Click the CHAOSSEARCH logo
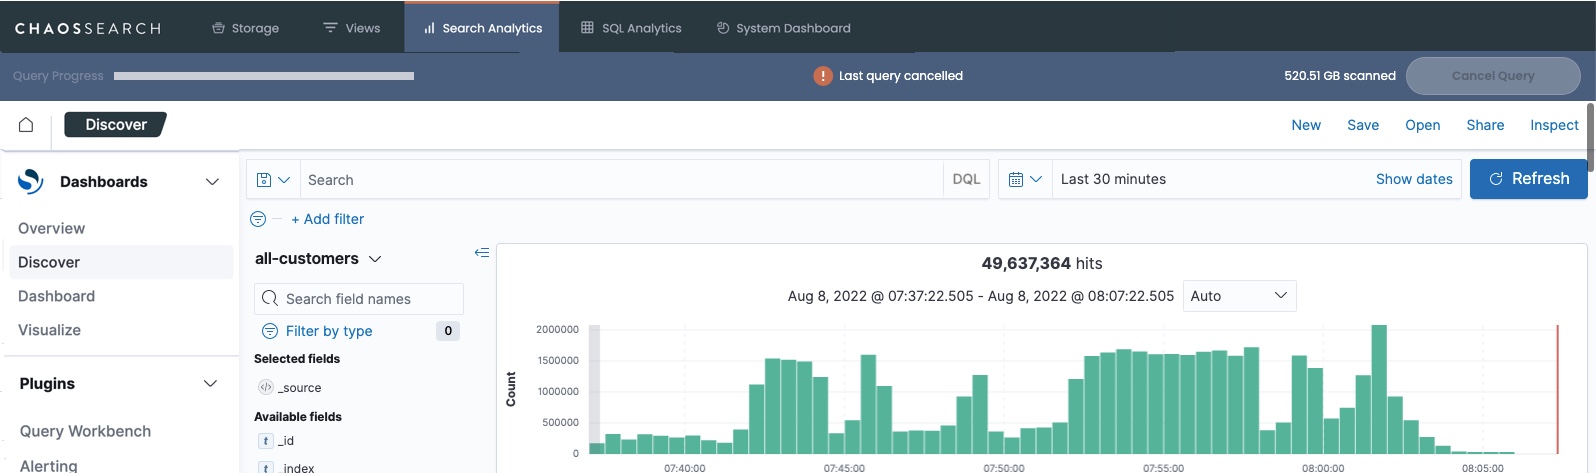Viewport: 1596px width, 473px height. 88,28
